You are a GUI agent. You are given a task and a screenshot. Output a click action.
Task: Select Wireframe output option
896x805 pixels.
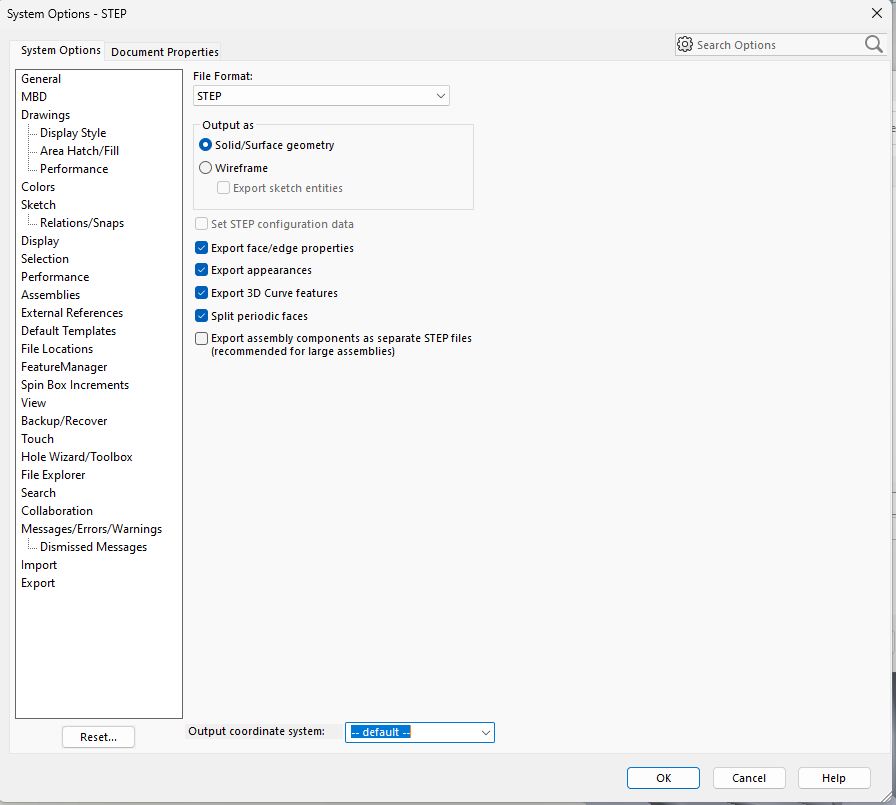[x=205, y=168]
